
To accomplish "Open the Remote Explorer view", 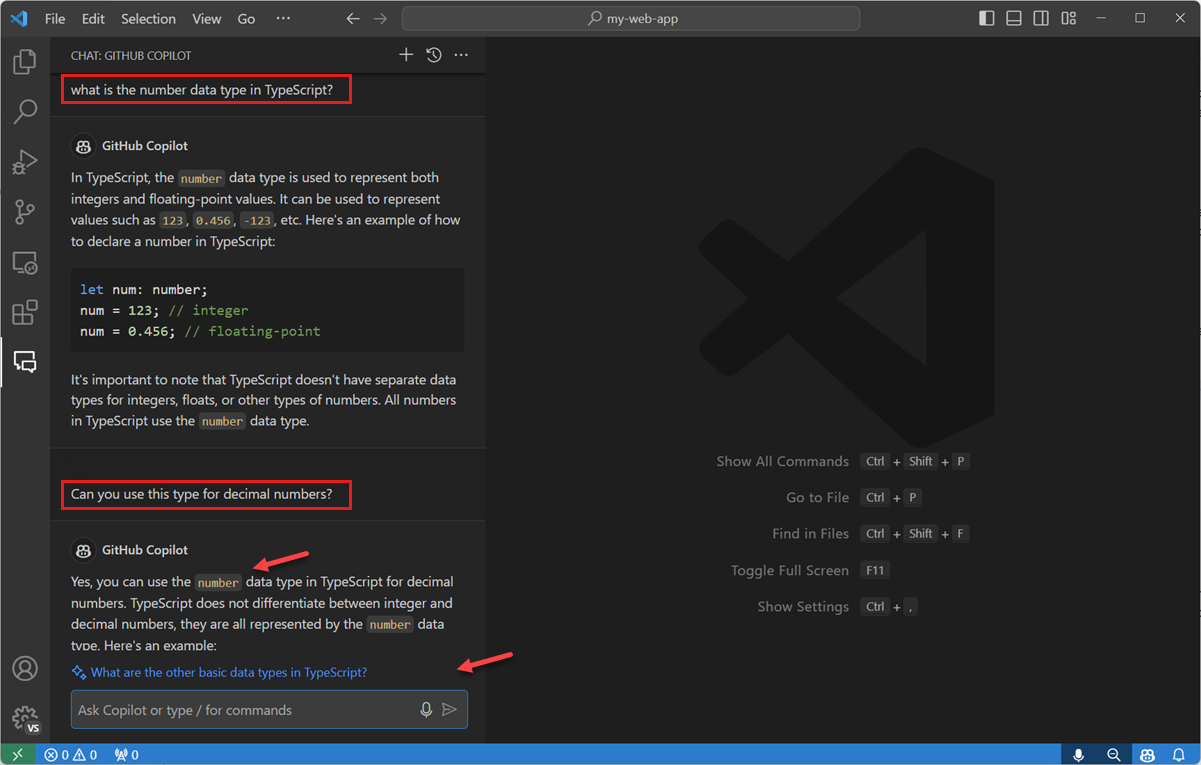I will coord(25,263).
